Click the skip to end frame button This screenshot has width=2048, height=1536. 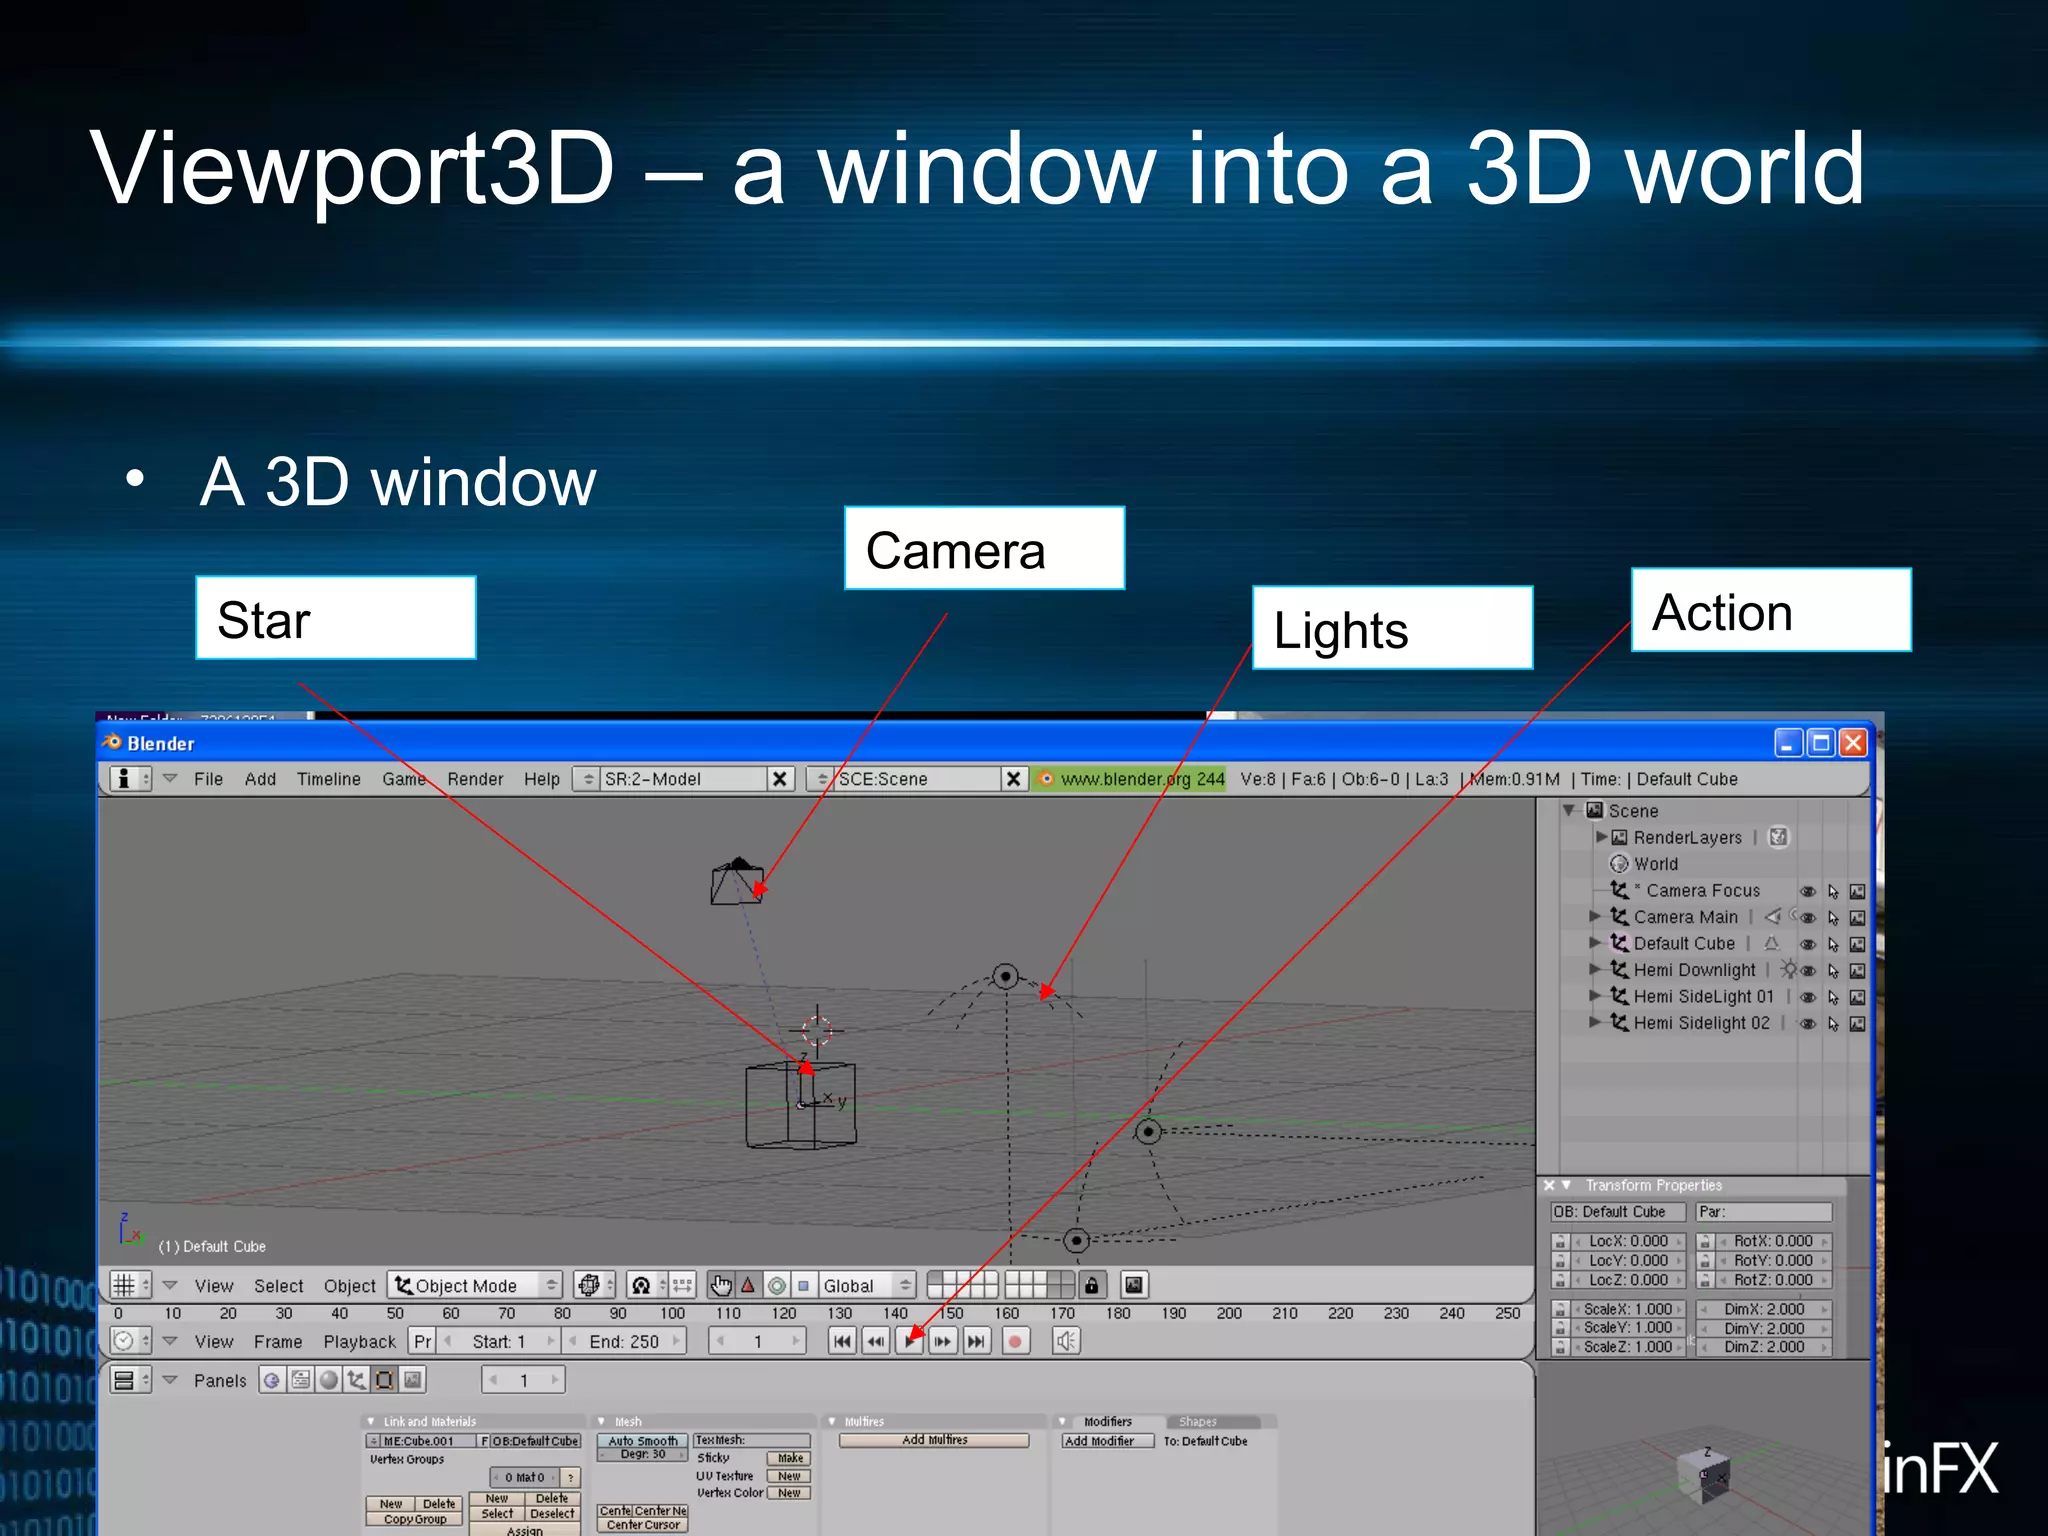976,1341
